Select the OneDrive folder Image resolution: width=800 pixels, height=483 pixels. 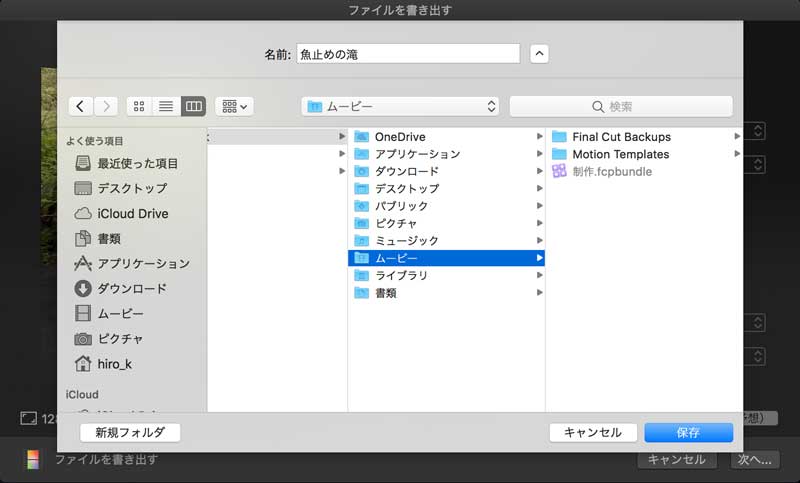tap(399, 137)
